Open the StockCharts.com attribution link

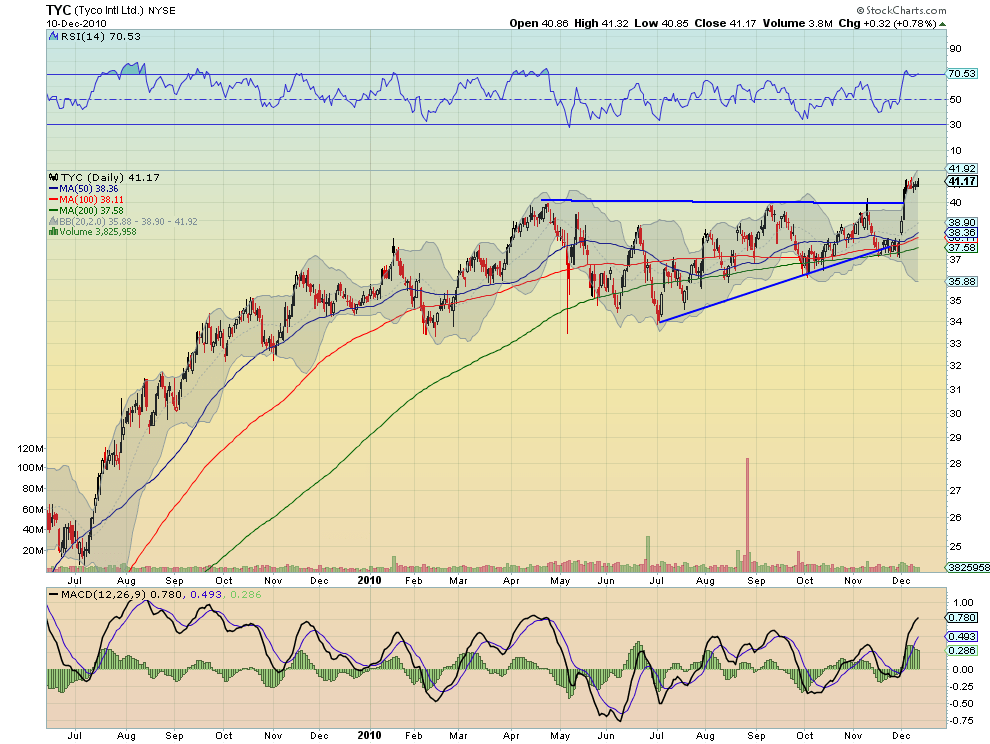click(x=902, y=10)
